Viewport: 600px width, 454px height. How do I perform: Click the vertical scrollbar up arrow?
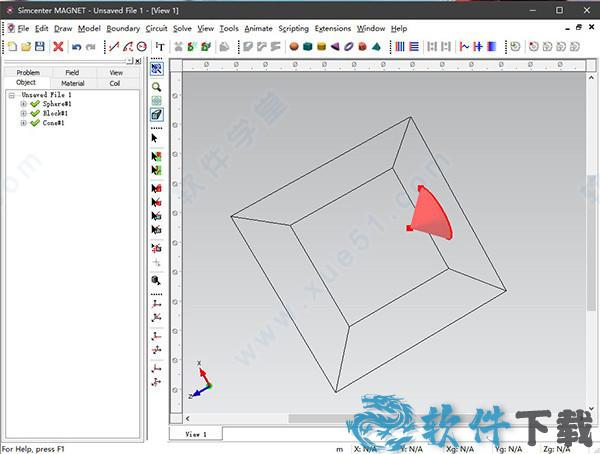591,77
